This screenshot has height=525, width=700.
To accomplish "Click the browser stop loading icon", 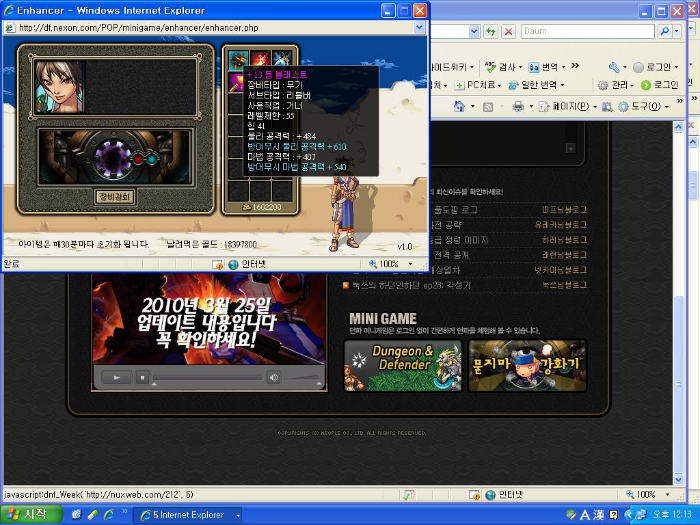I will 508,31.
